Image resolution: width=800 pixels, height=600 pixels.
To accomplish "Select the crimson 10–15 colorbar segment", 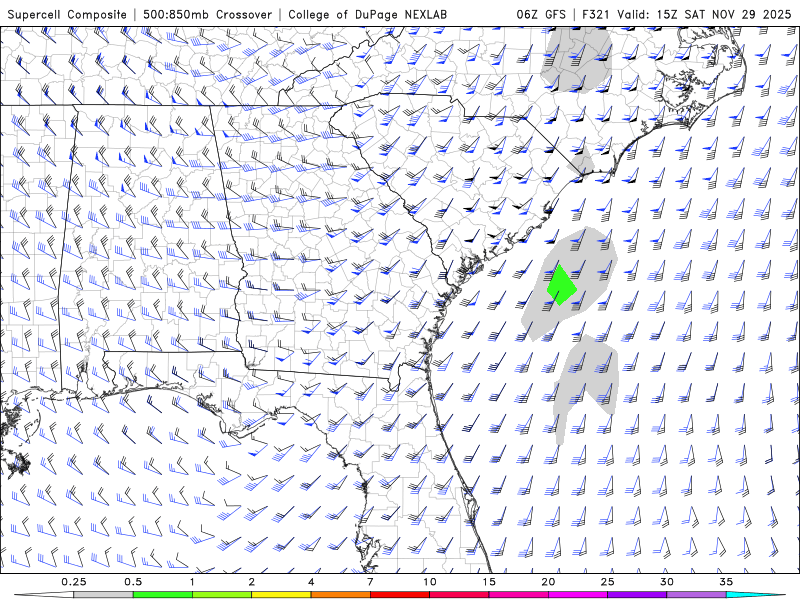I will tap(459, 595).
